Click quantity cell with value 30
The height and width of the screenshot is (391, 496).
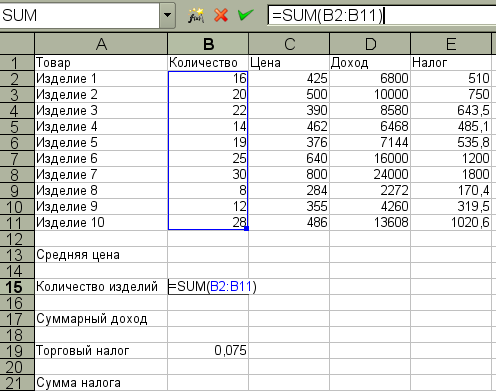coord(208,175)
